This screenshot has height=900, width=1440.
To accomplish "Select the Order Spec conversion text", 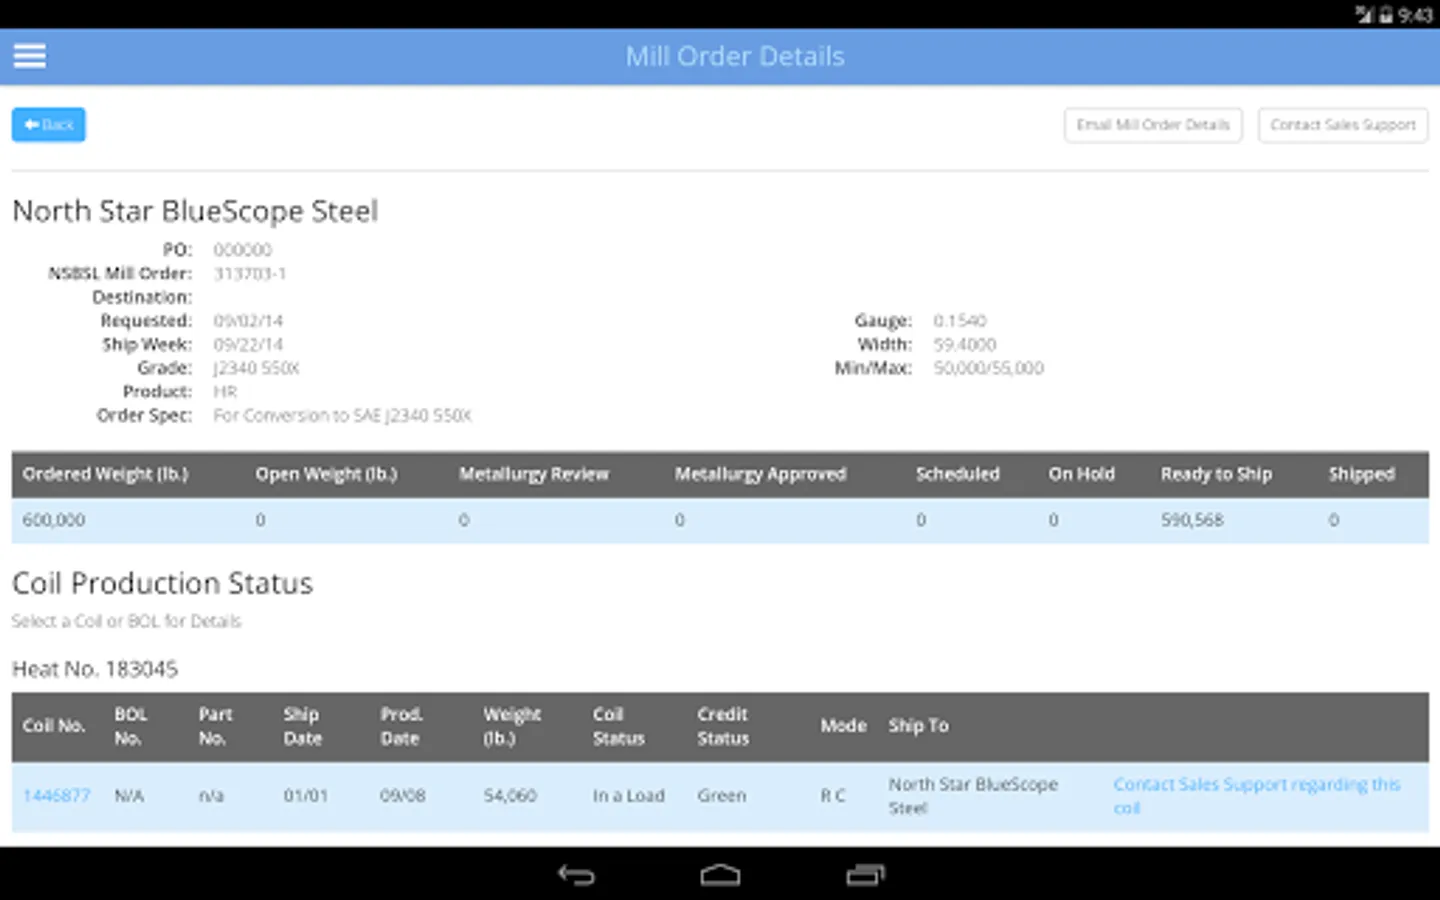I will (342, 416).
